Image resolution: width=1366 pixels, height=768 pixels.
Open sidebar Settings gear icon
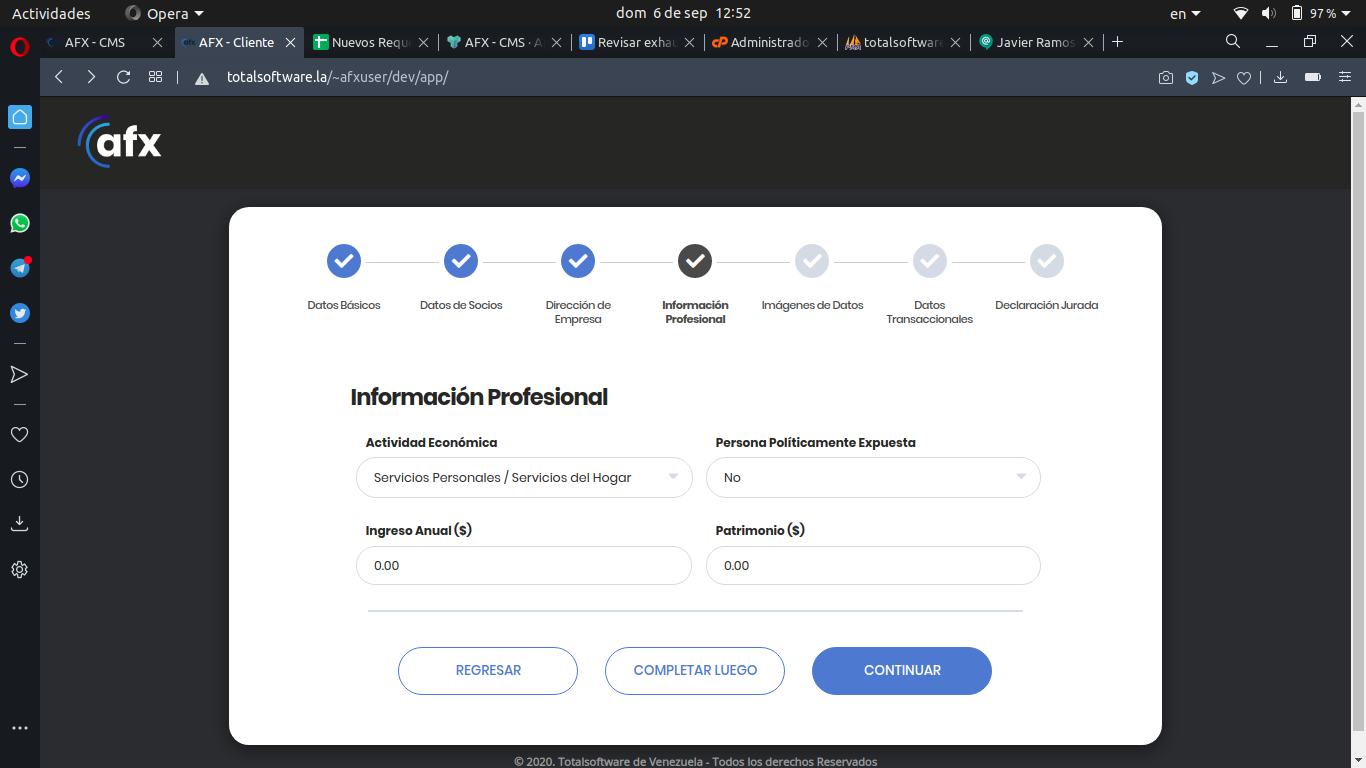click(20, 570)
